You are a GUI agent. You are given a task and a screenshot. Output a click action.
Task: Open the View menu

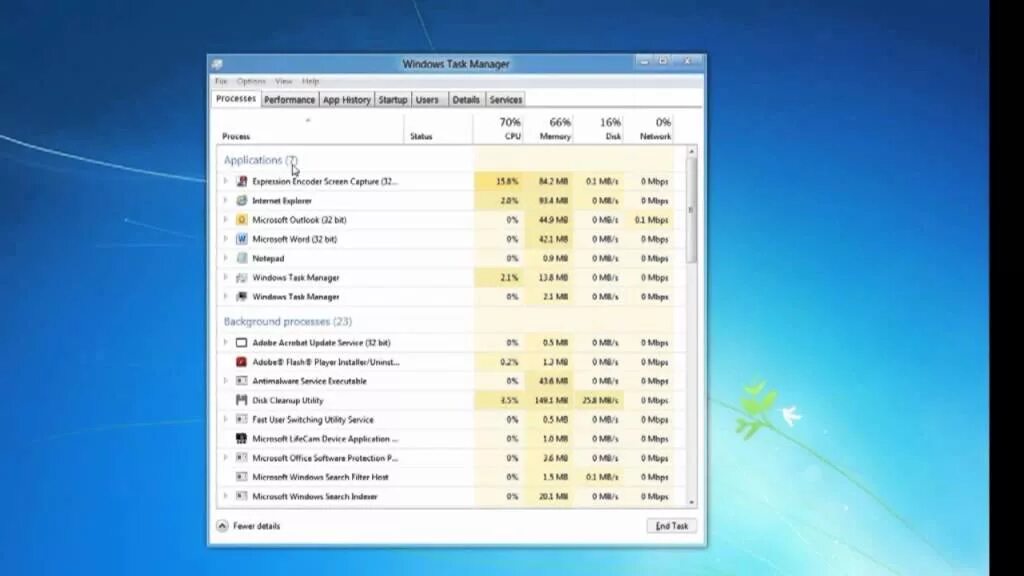(x=283, y=81)
